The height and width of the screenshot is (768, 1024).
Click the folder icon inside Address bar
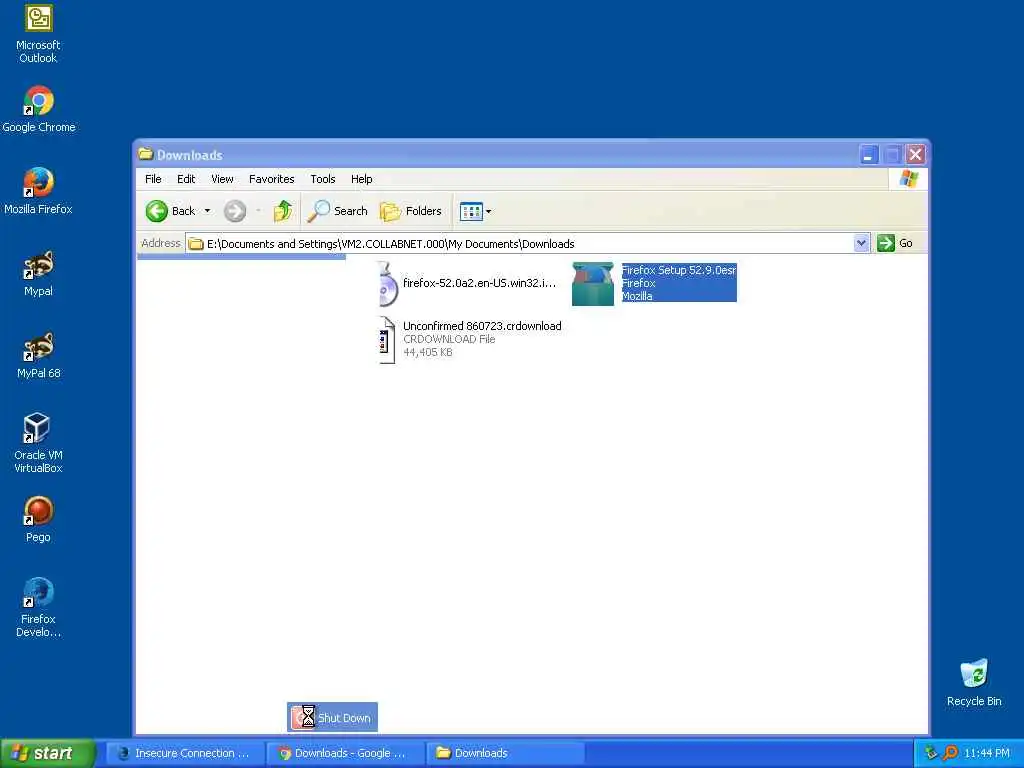pyautogui.click(x=196, y=244)
